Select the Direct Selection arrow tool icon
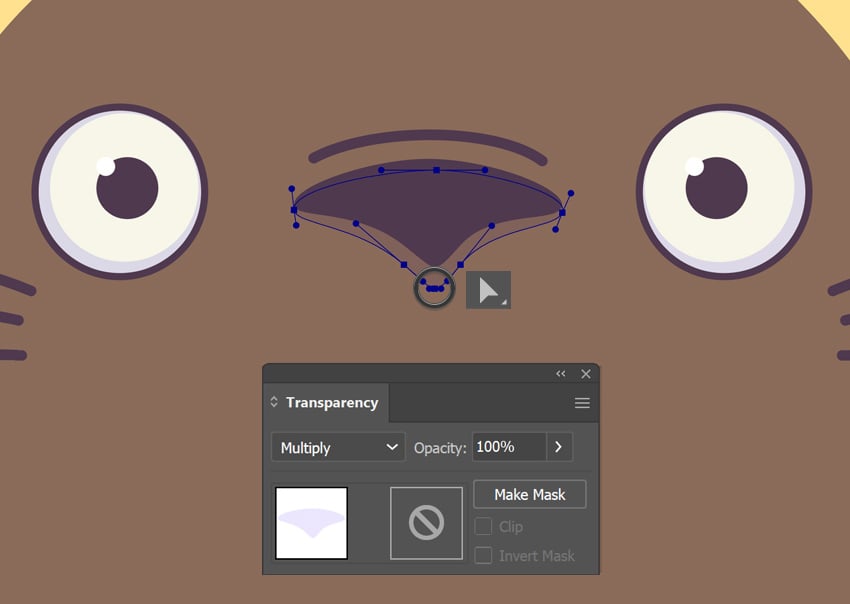This screenshot has width=850, height=604. (488, 290)
